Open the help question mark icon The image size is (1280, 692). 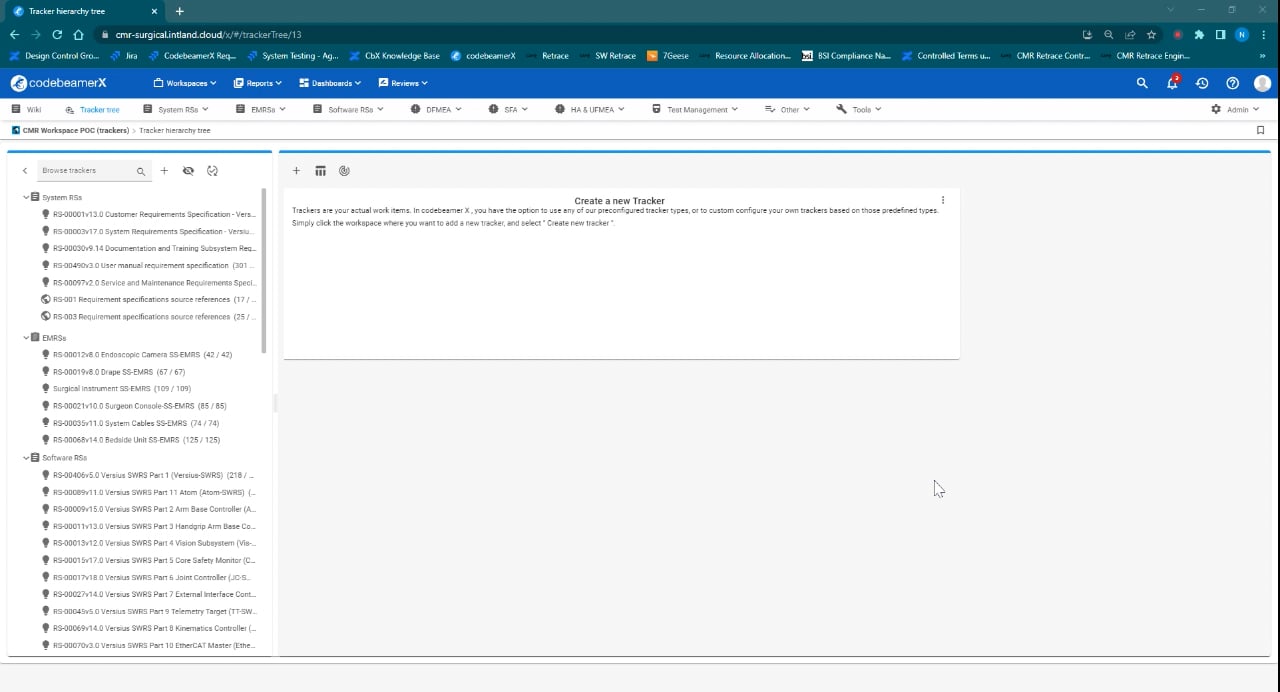(1232, 83)
